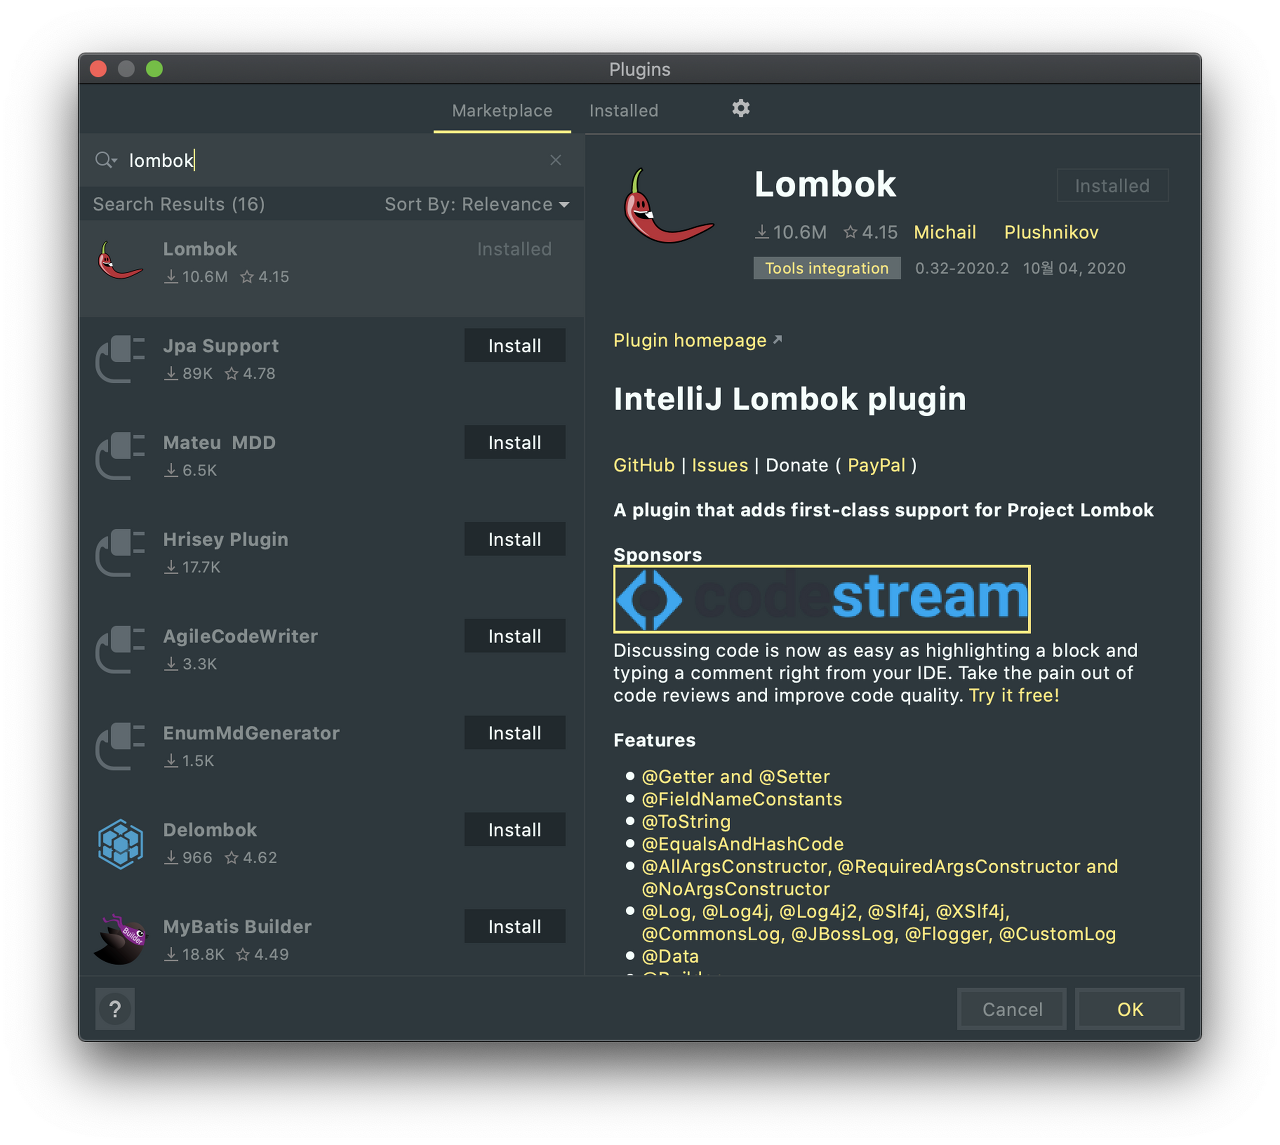Click the version text 0.32-2020.2
The width and height of the screenshot is (1280, 1145).
(x=962, y=268)
